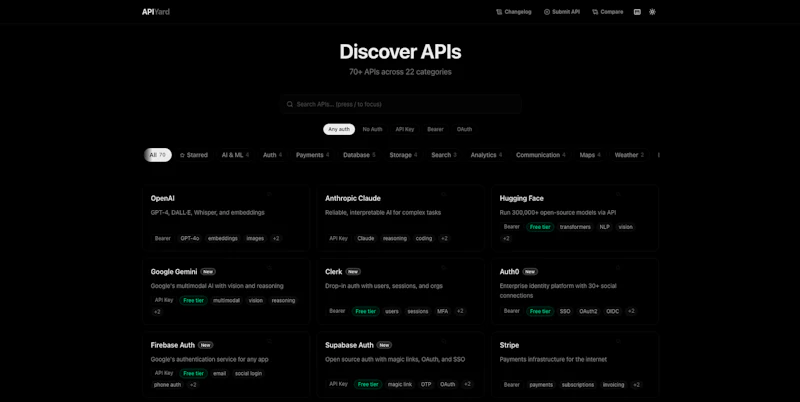Screen dimensions: 800x402
Task: Click the subscriptions tag on Stripe card
Action: tap(578, 385)
